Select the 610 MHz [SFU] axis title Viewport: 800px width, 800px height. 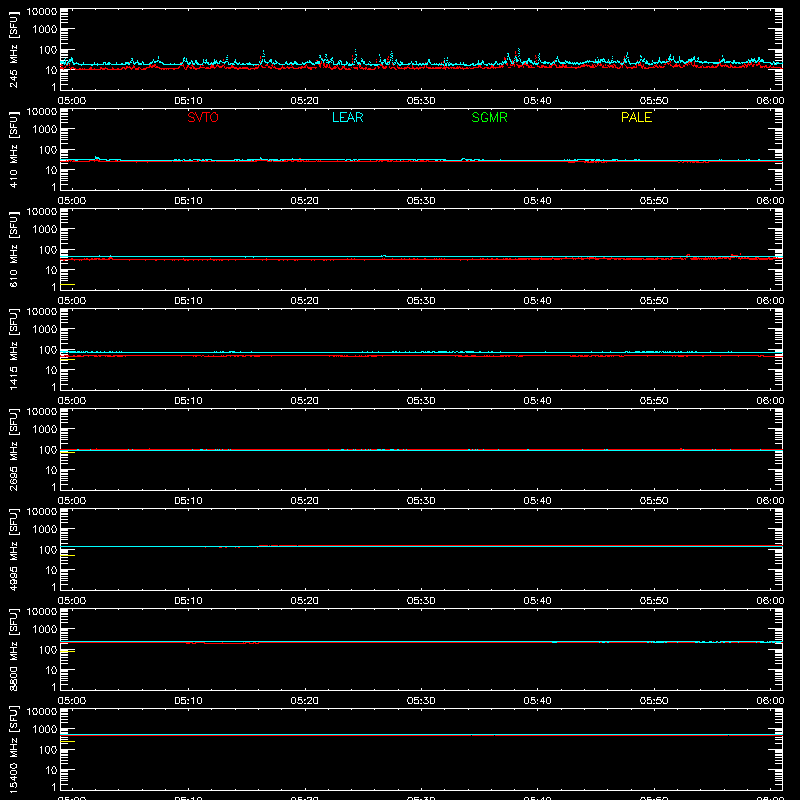13,250
